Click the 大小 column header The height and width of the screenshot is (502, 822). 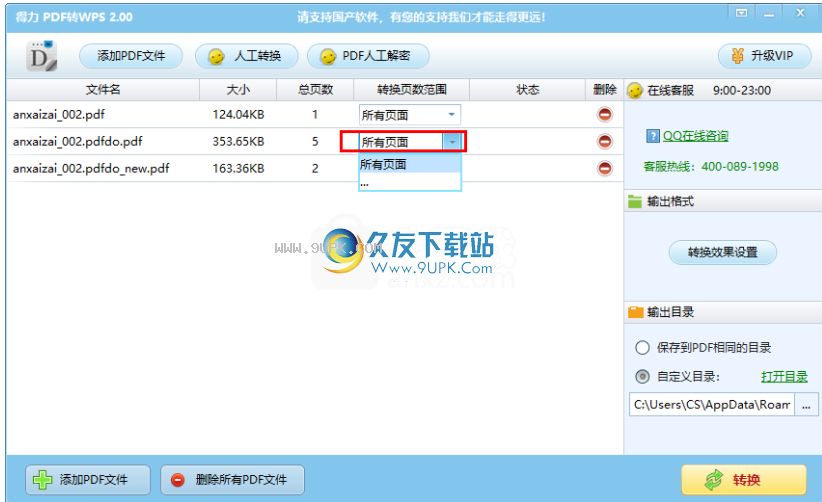click(238, 90)
